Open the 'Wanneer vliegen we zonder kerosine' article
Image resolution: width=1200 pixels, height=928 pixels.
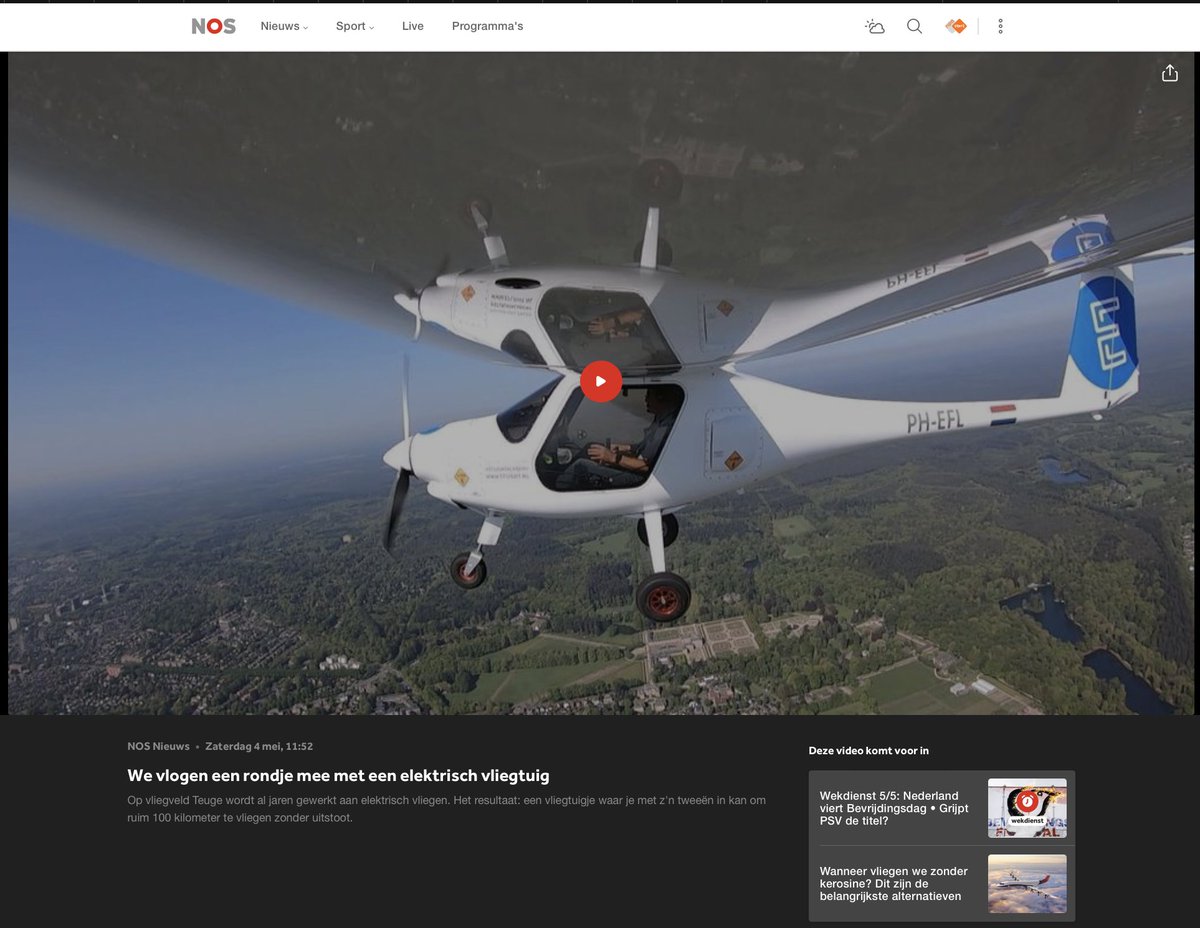tap(894, 884)
